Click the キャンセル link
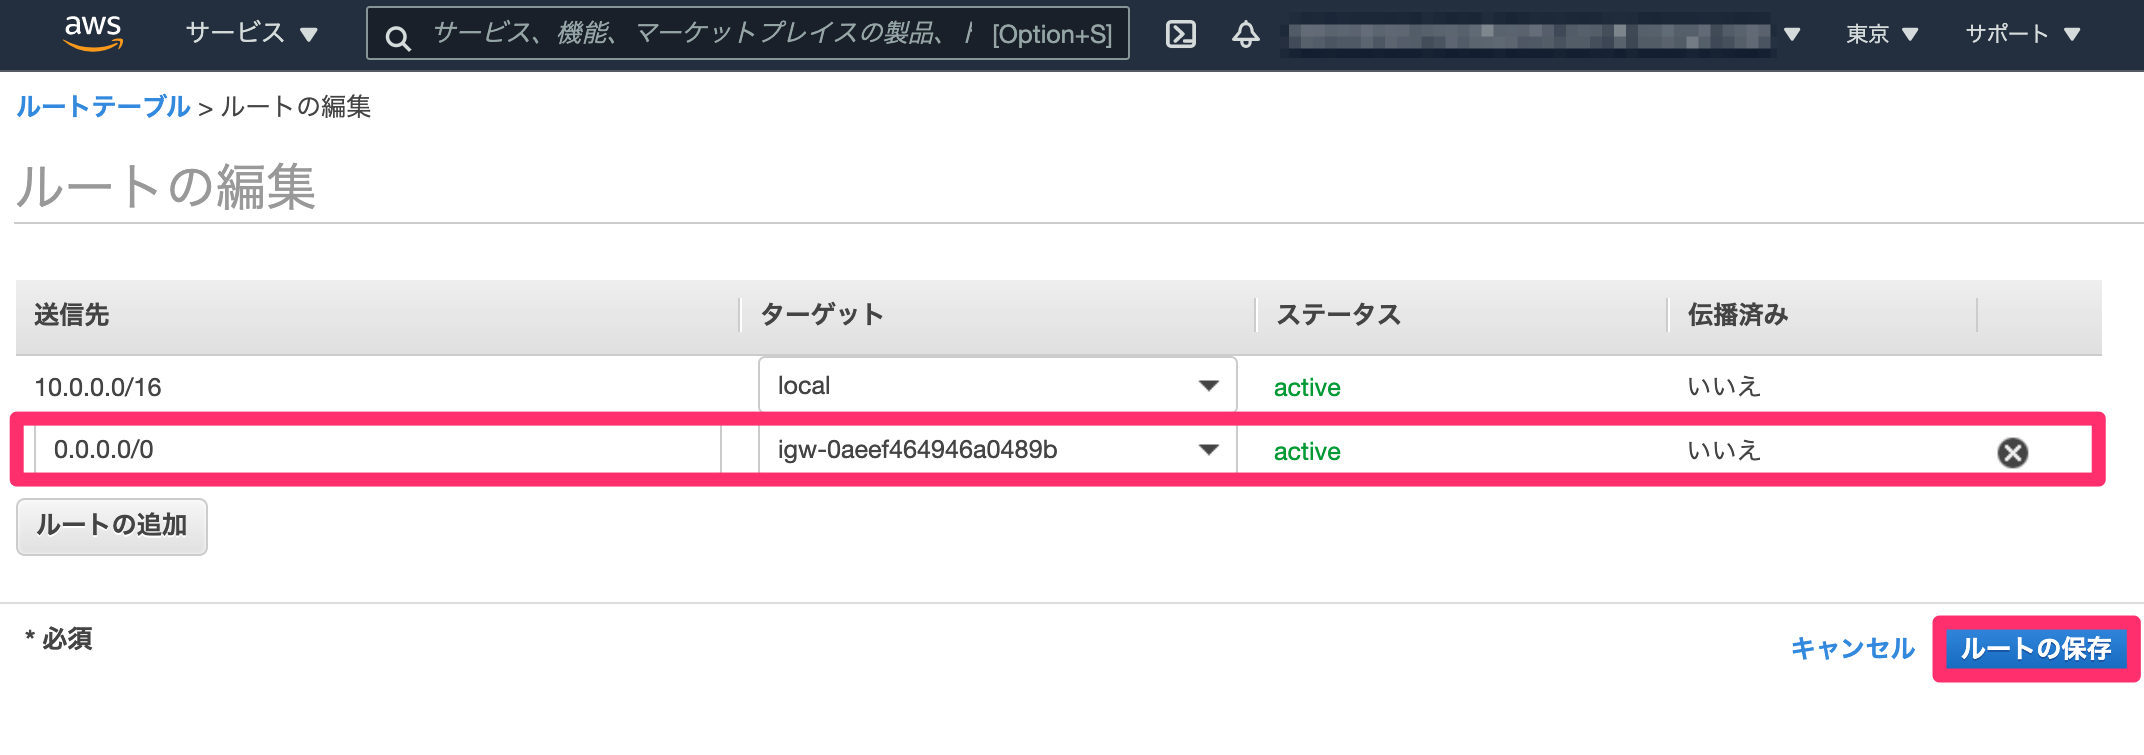 1852,648
